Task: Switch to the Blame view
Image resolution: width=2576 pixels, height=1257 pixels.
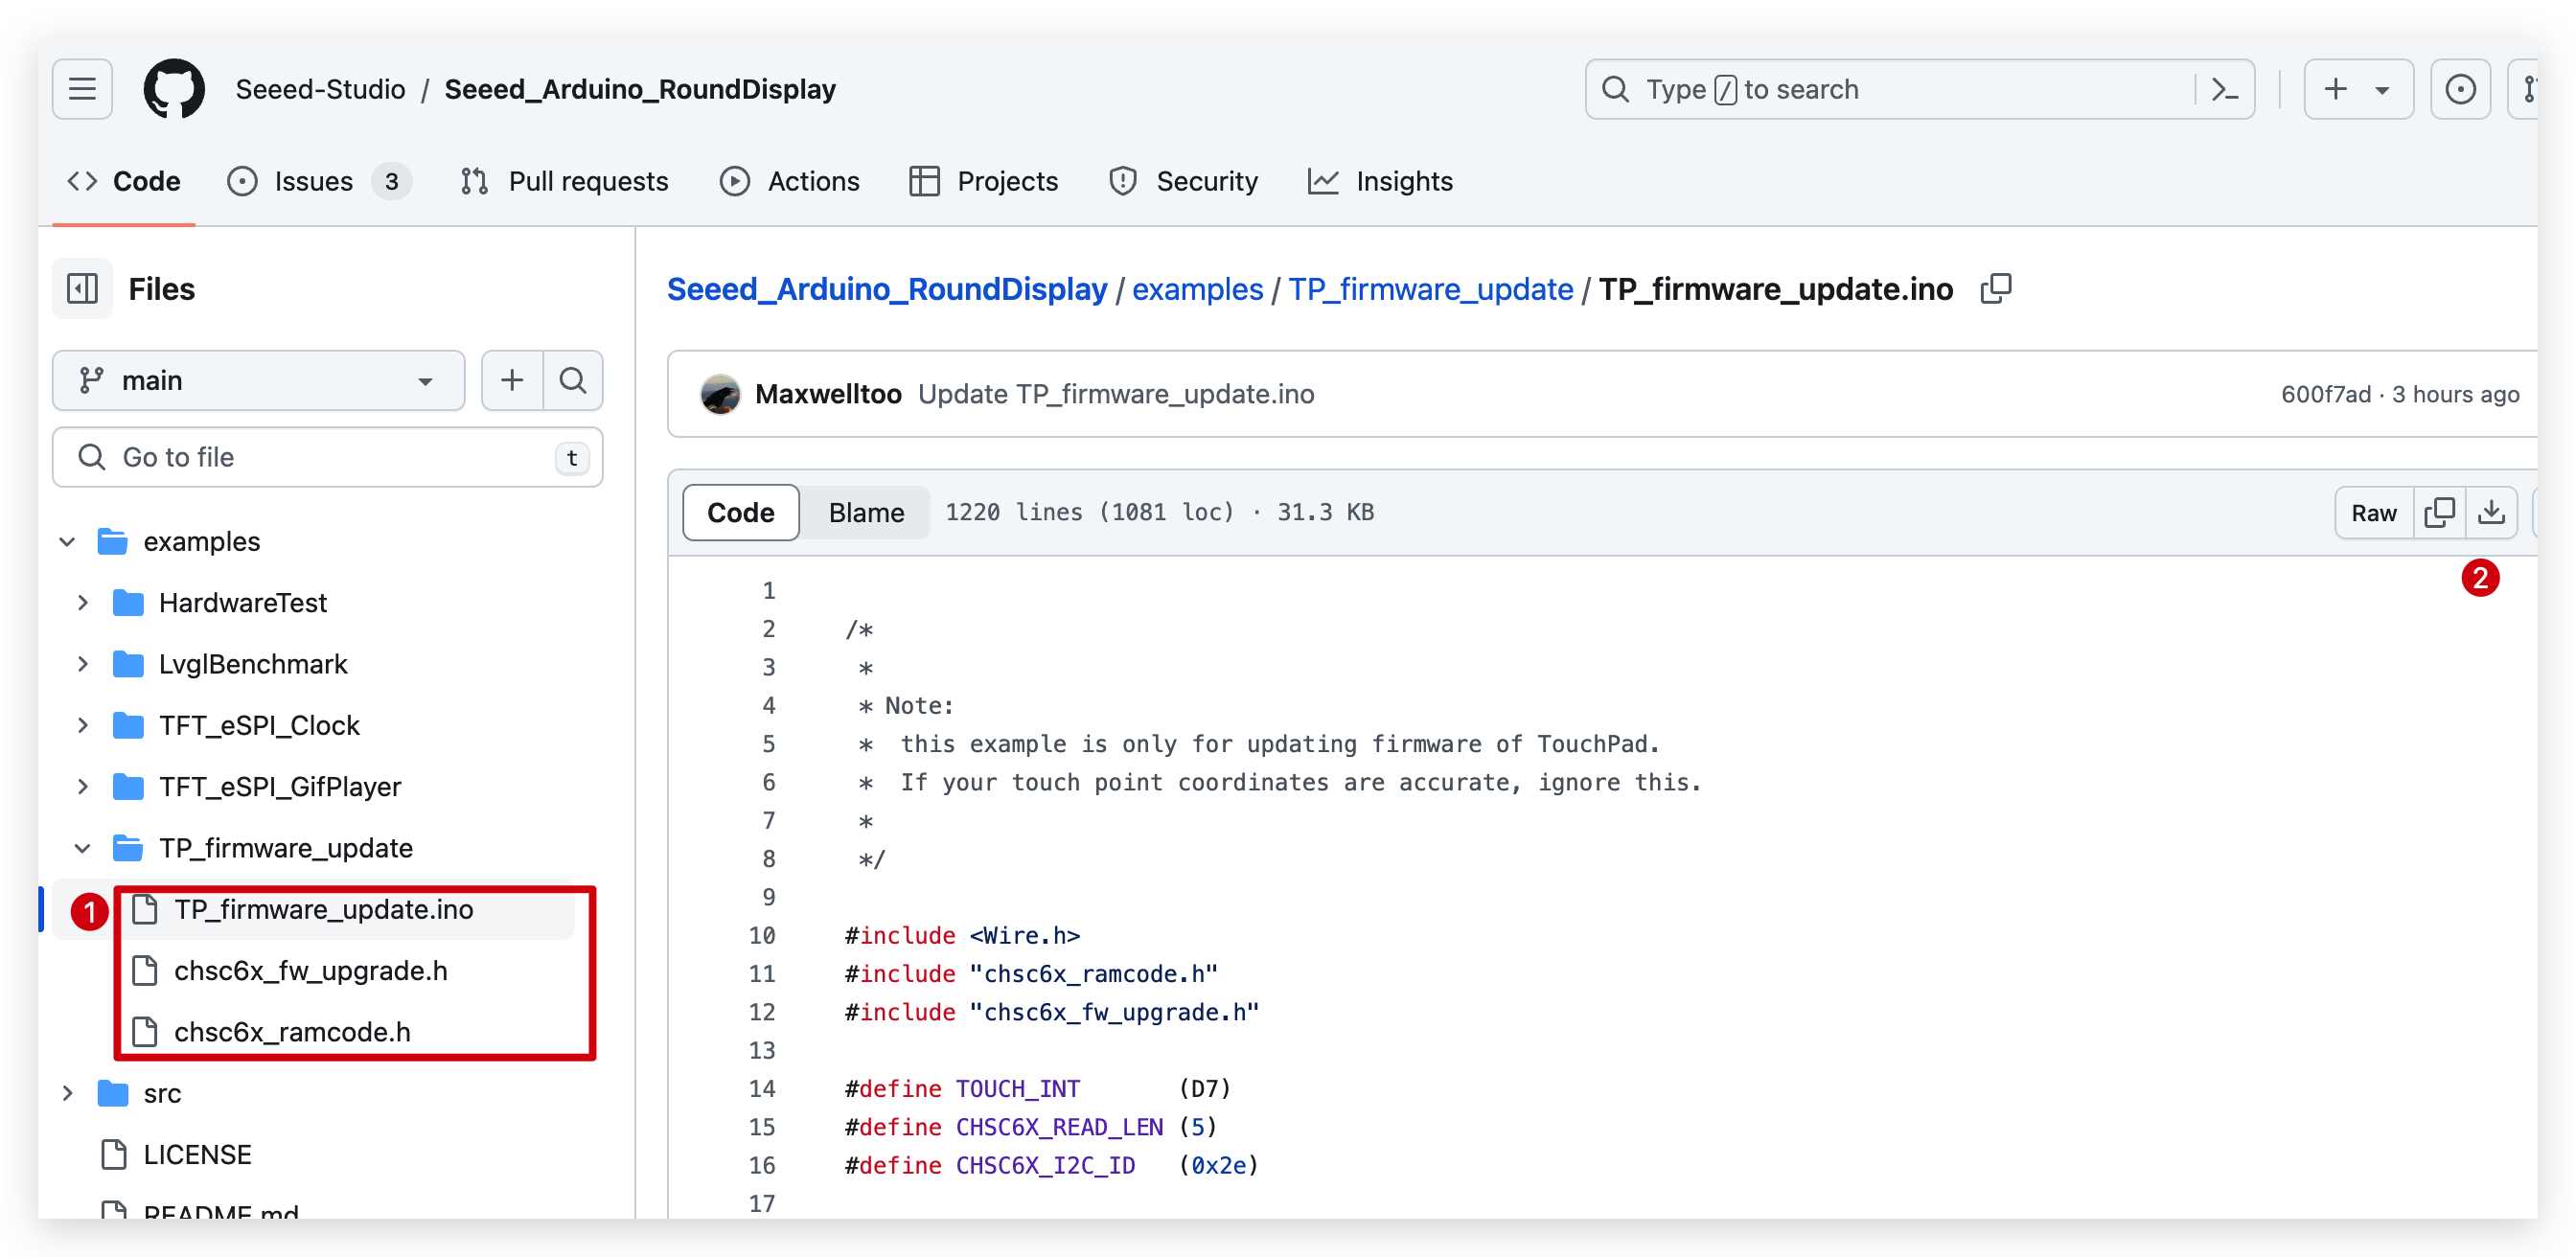Action: (x=866, y=512)
